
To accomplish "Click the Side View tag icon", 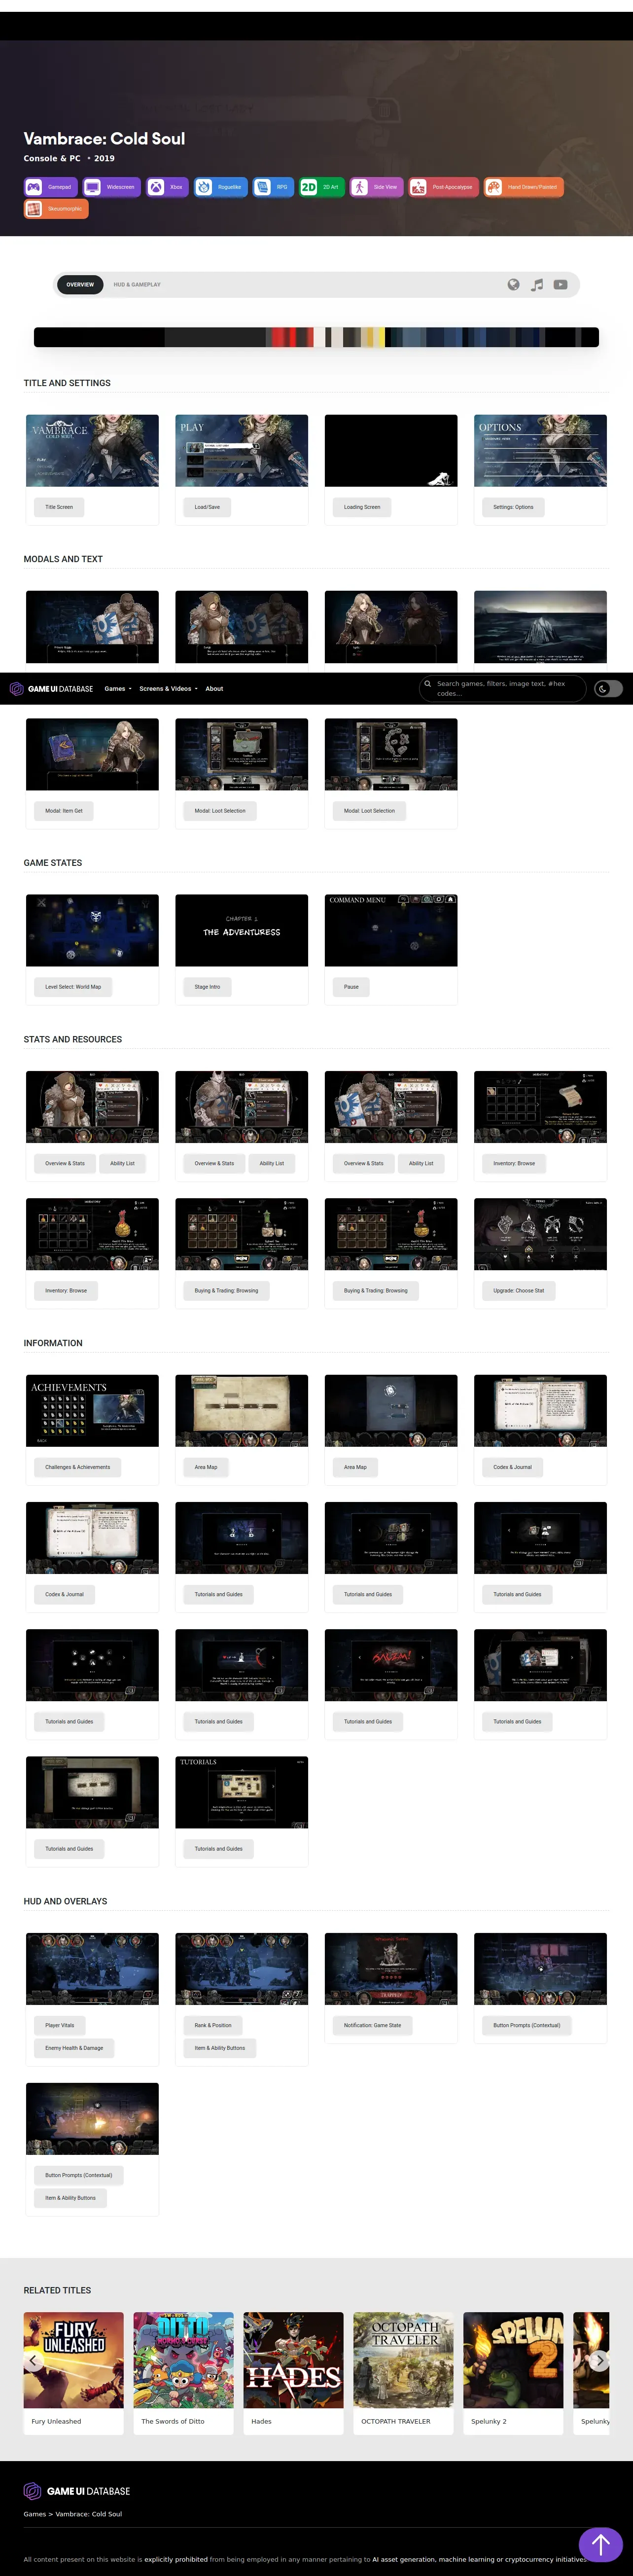I will (359, 187).
